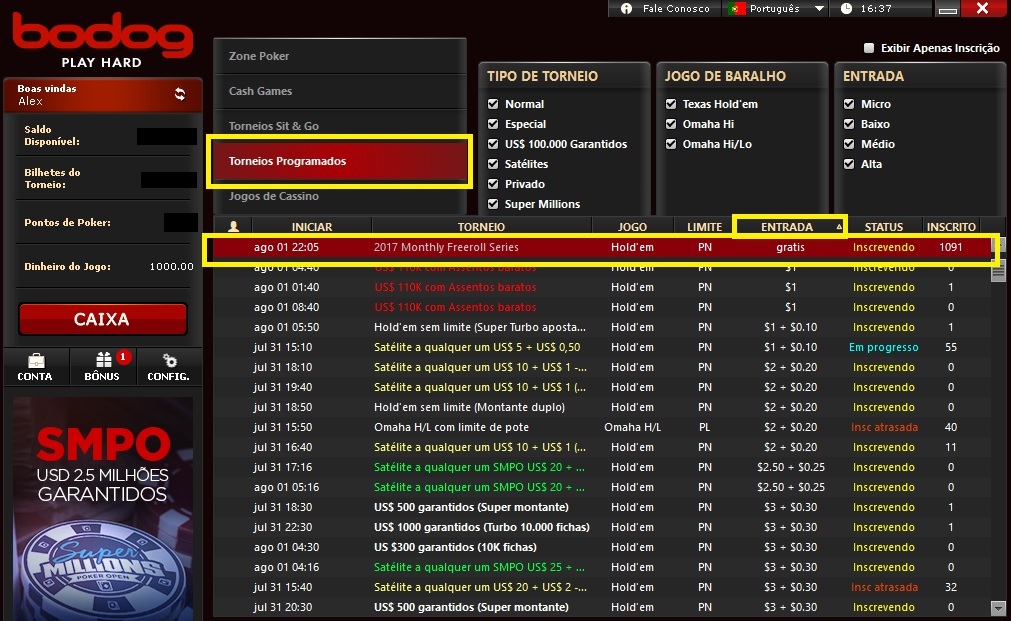This screenshot has width=1011, height=621.
Task: Open the Zone Poker tab
Action: click(340, 56)
